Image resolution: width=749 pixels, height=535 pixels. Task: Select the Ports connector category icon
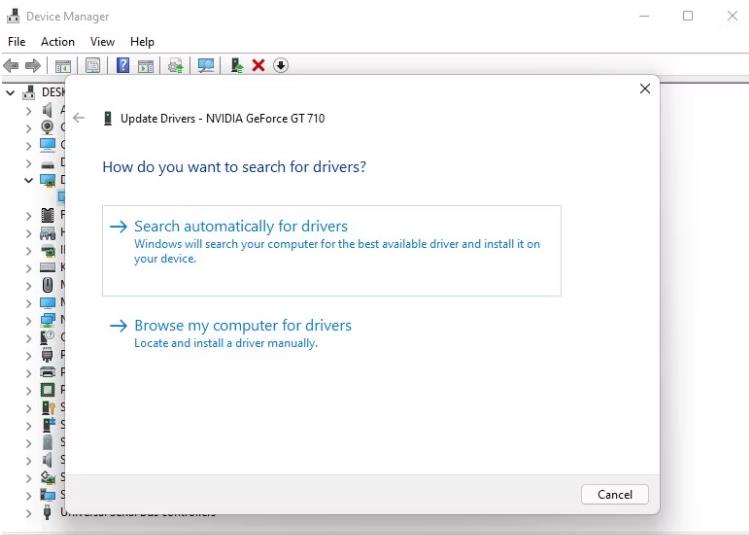[x=47, y=354]
